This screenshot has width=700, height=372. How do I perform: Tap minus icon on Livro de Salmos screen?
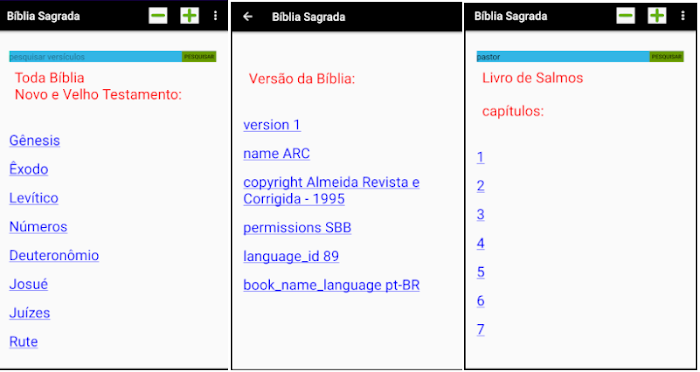point(625,16)
